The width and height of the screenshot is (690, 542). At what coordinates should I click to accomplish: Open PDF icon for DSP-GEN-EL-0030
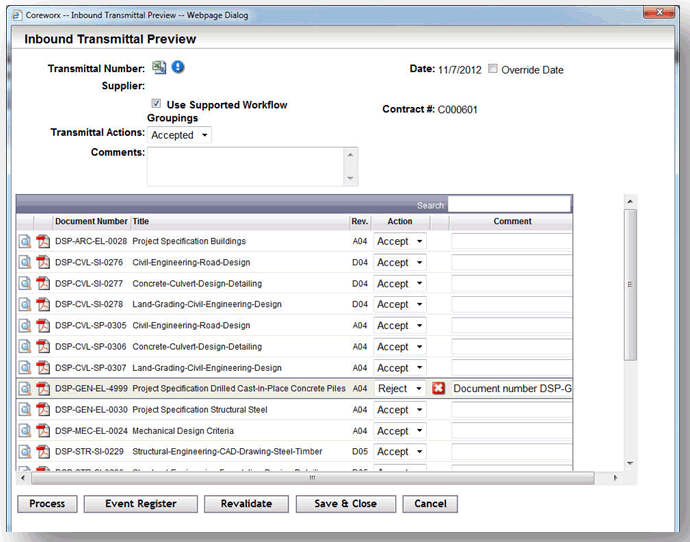[43, 410]
